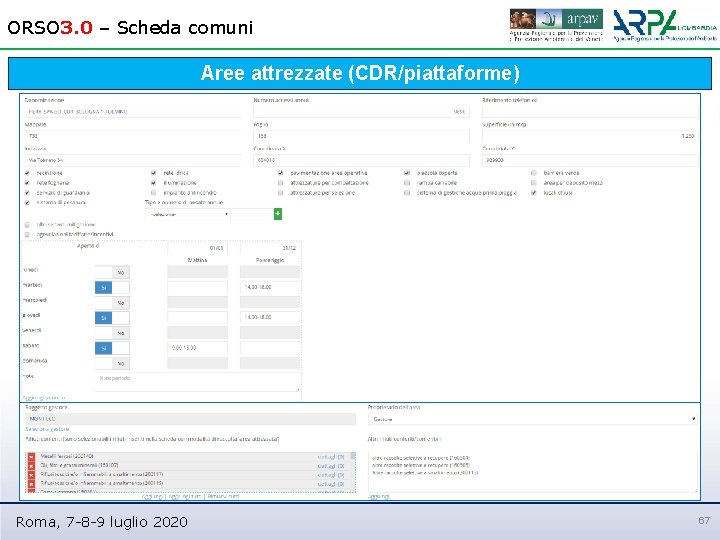
Task: Click the giovedì pomeriggio hours field
Action: pyautogui.click(x=270, y=318)
